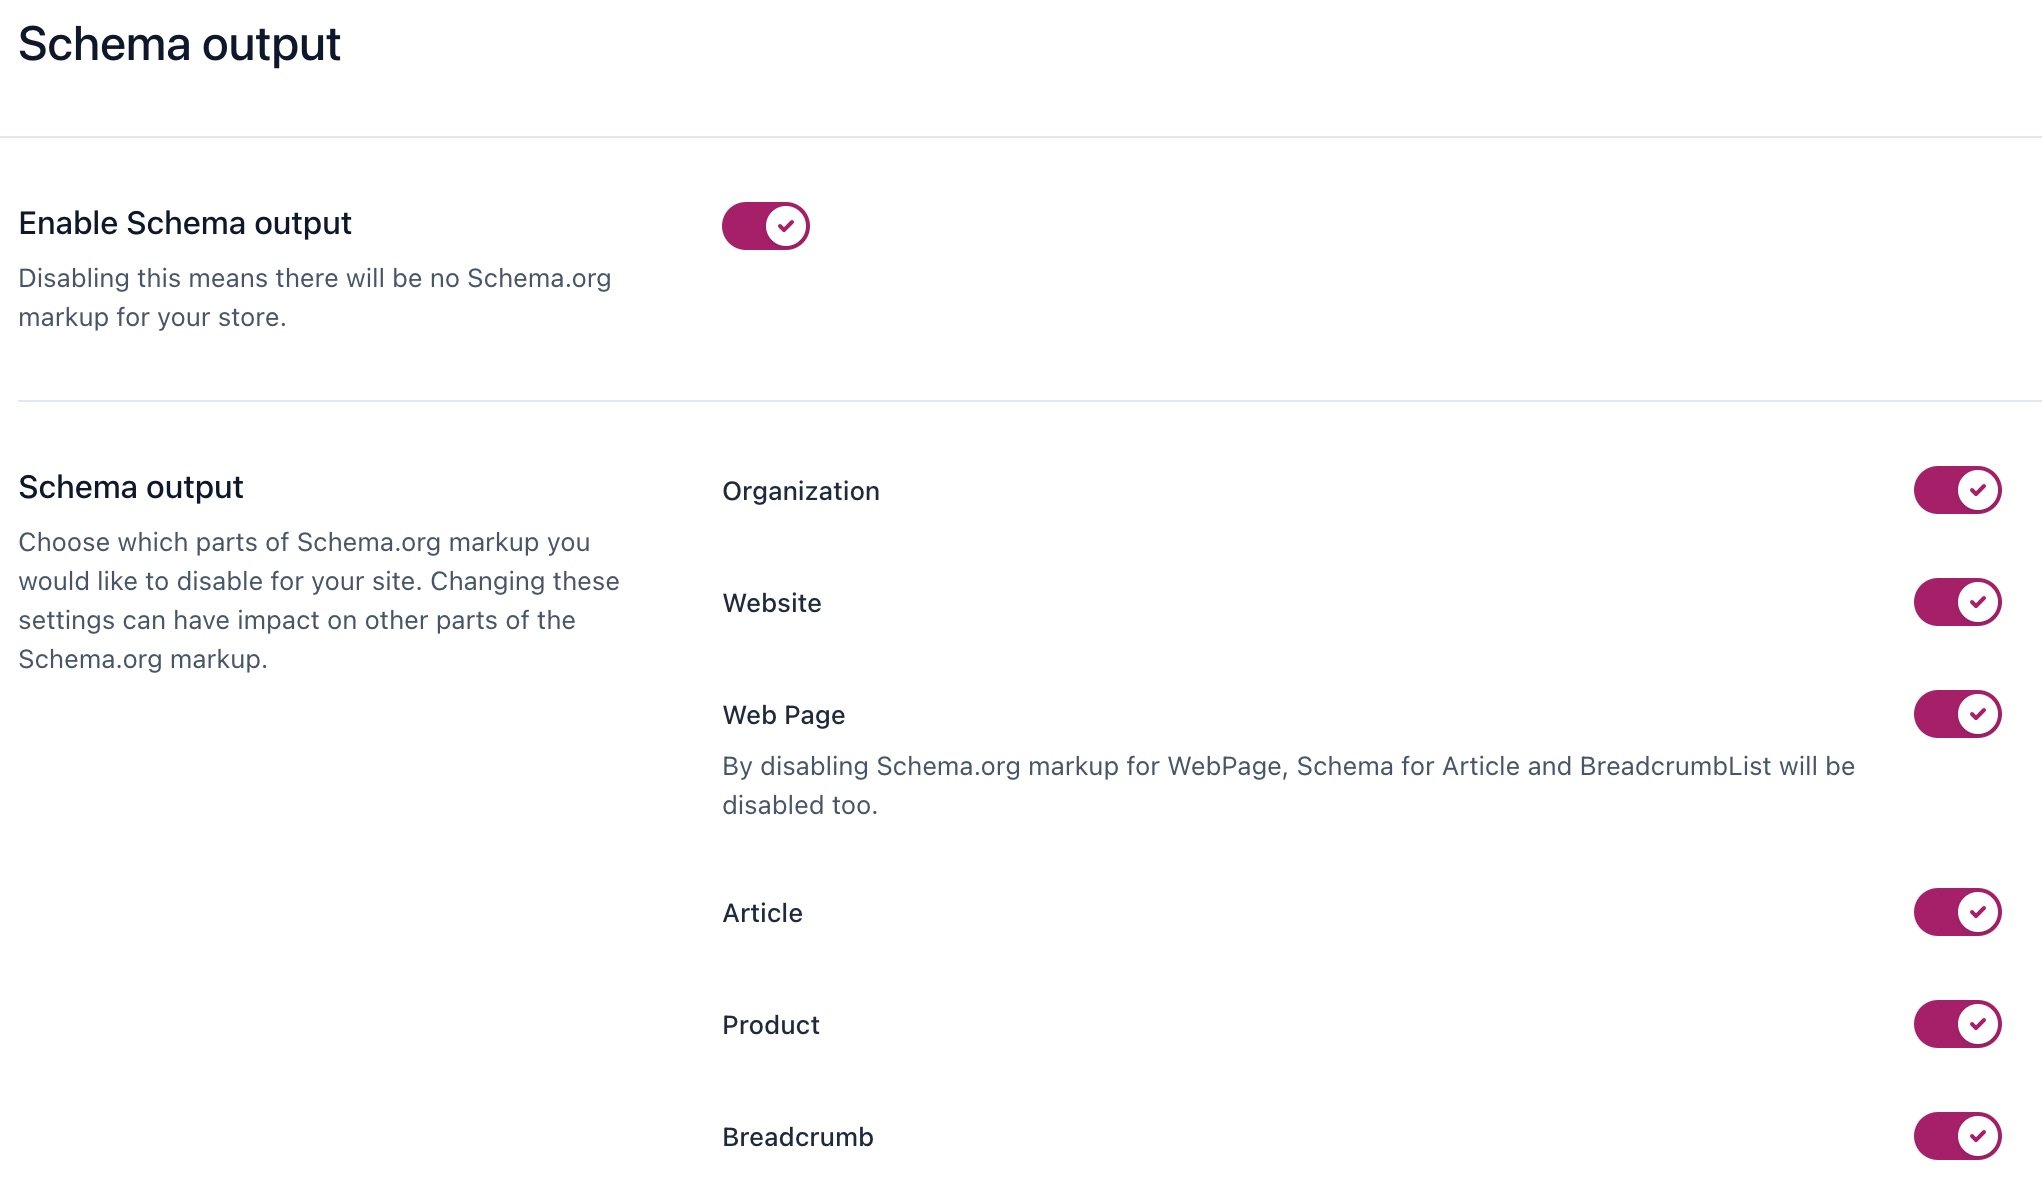Image resolution: width=2042 pixels, height=1202 pixels.
Task: Click the "Choose which parts of Schema.org markup" description
Action: pos(318,600)
